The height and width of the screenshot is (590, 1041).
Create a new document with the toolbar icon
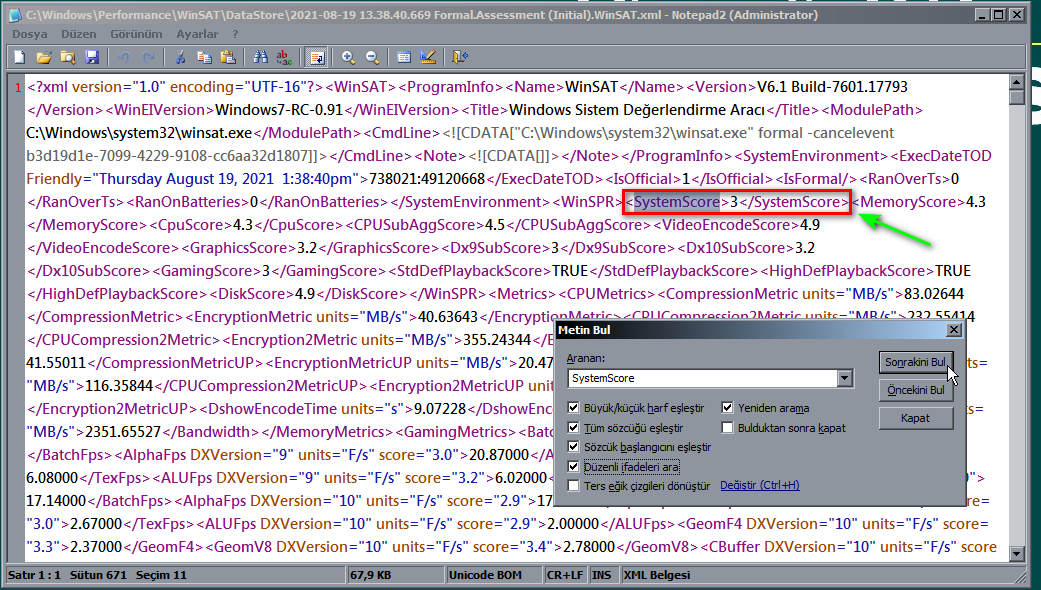(x=20, y=58)
